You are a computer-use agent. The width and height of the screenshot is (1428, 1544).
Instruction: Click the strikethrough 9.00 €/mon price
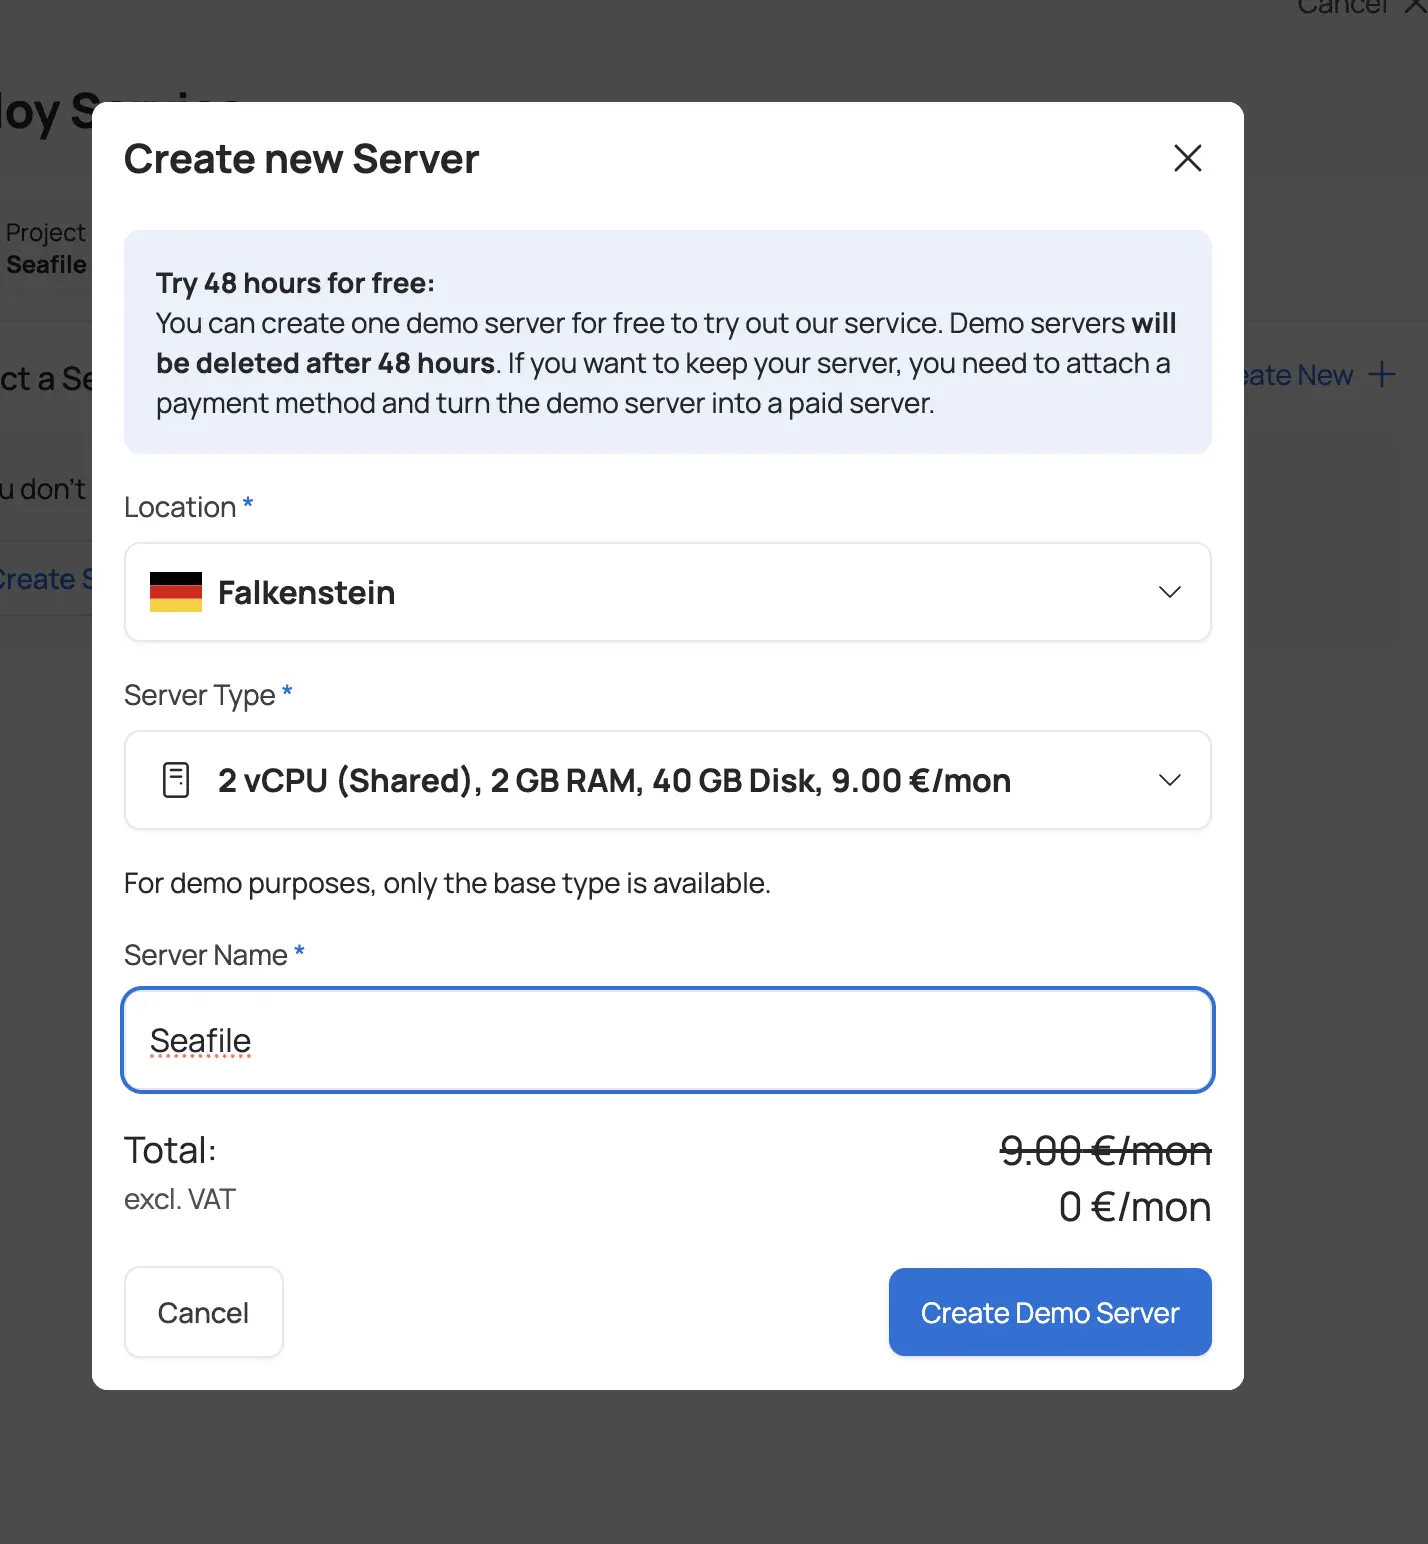coord(1106,1150)
